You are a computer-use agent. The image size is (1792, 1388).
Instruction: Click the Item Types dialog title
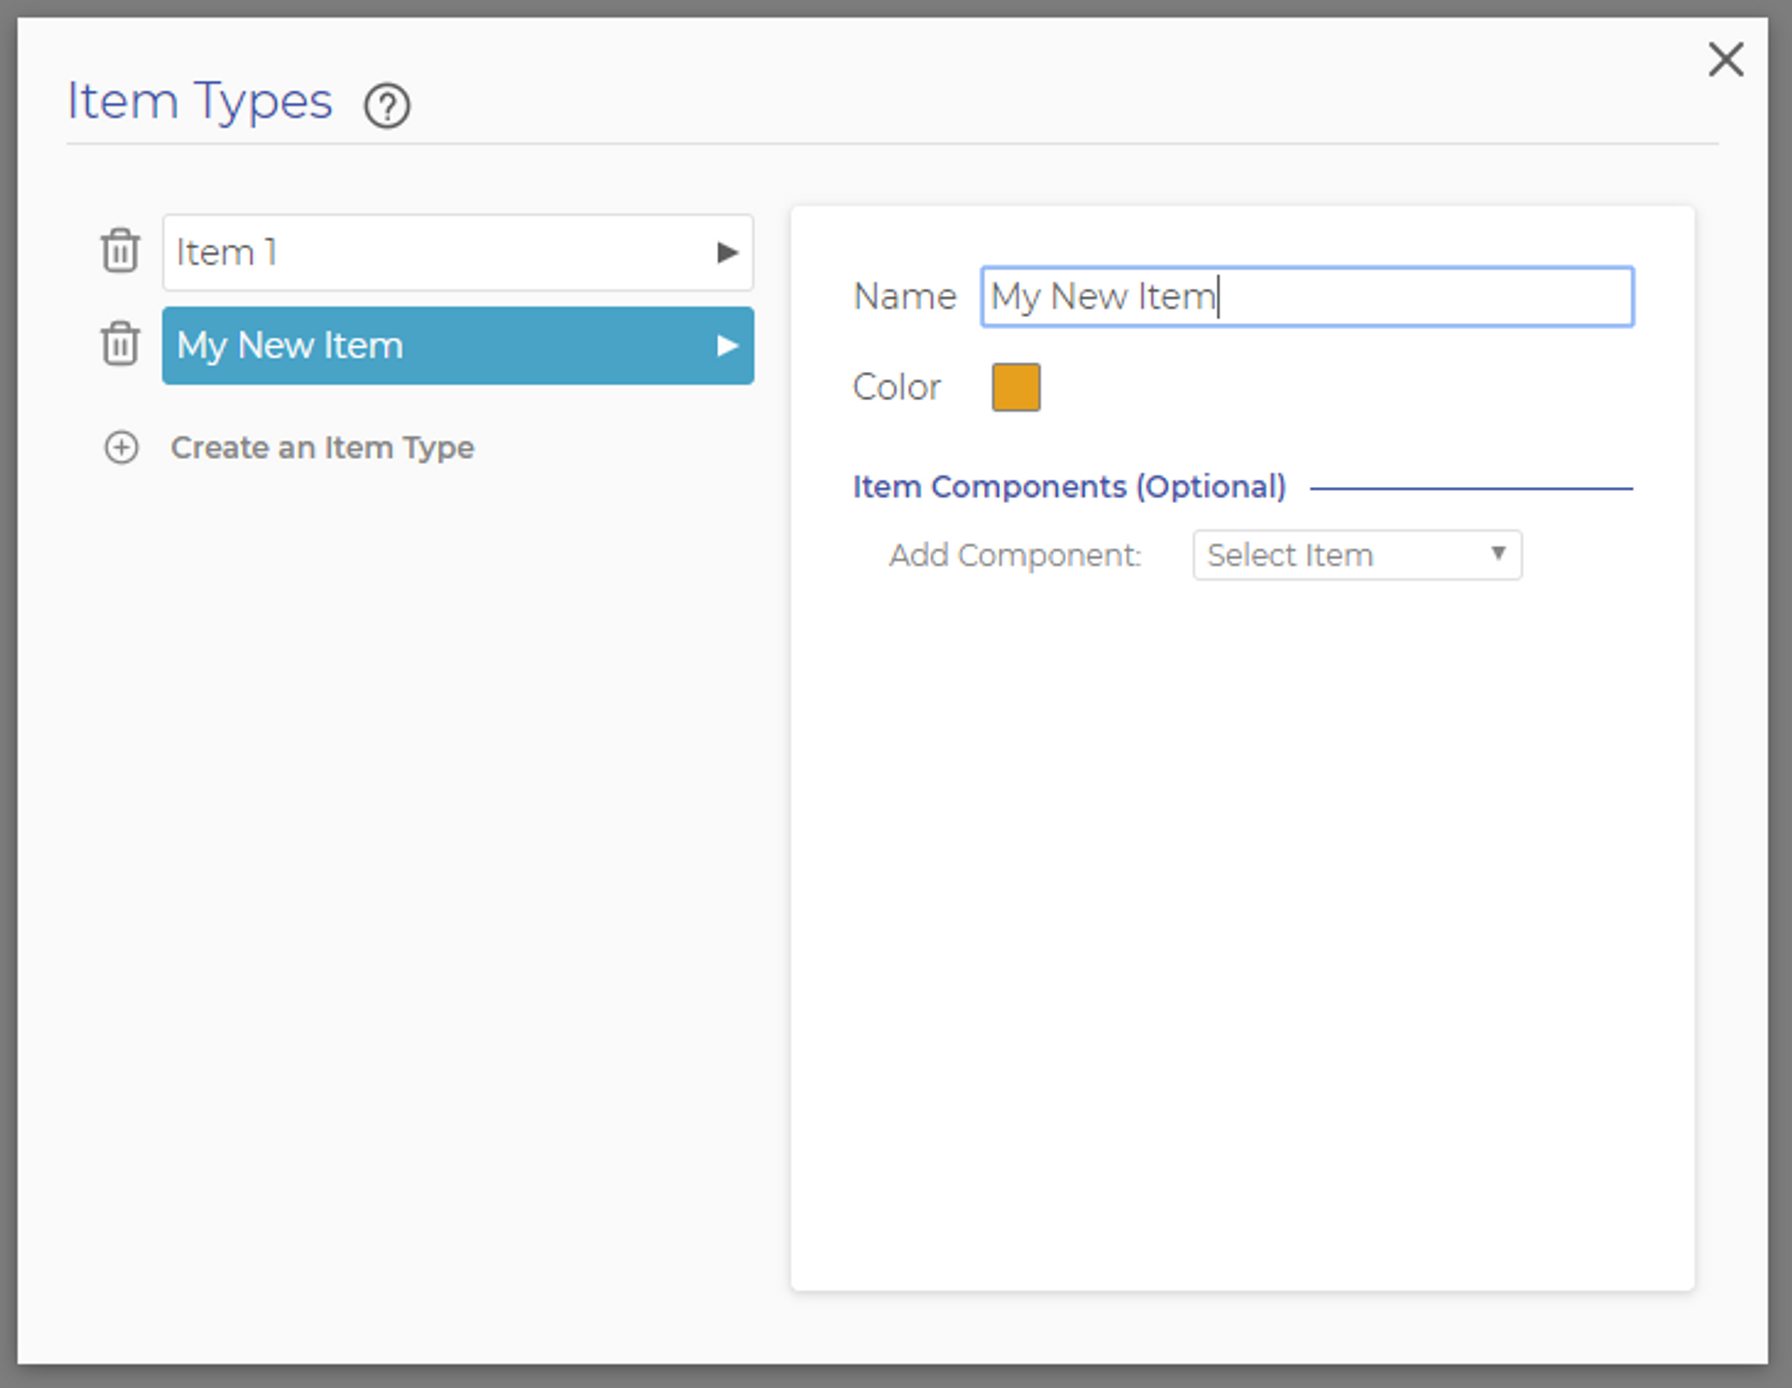coord(200,101)
